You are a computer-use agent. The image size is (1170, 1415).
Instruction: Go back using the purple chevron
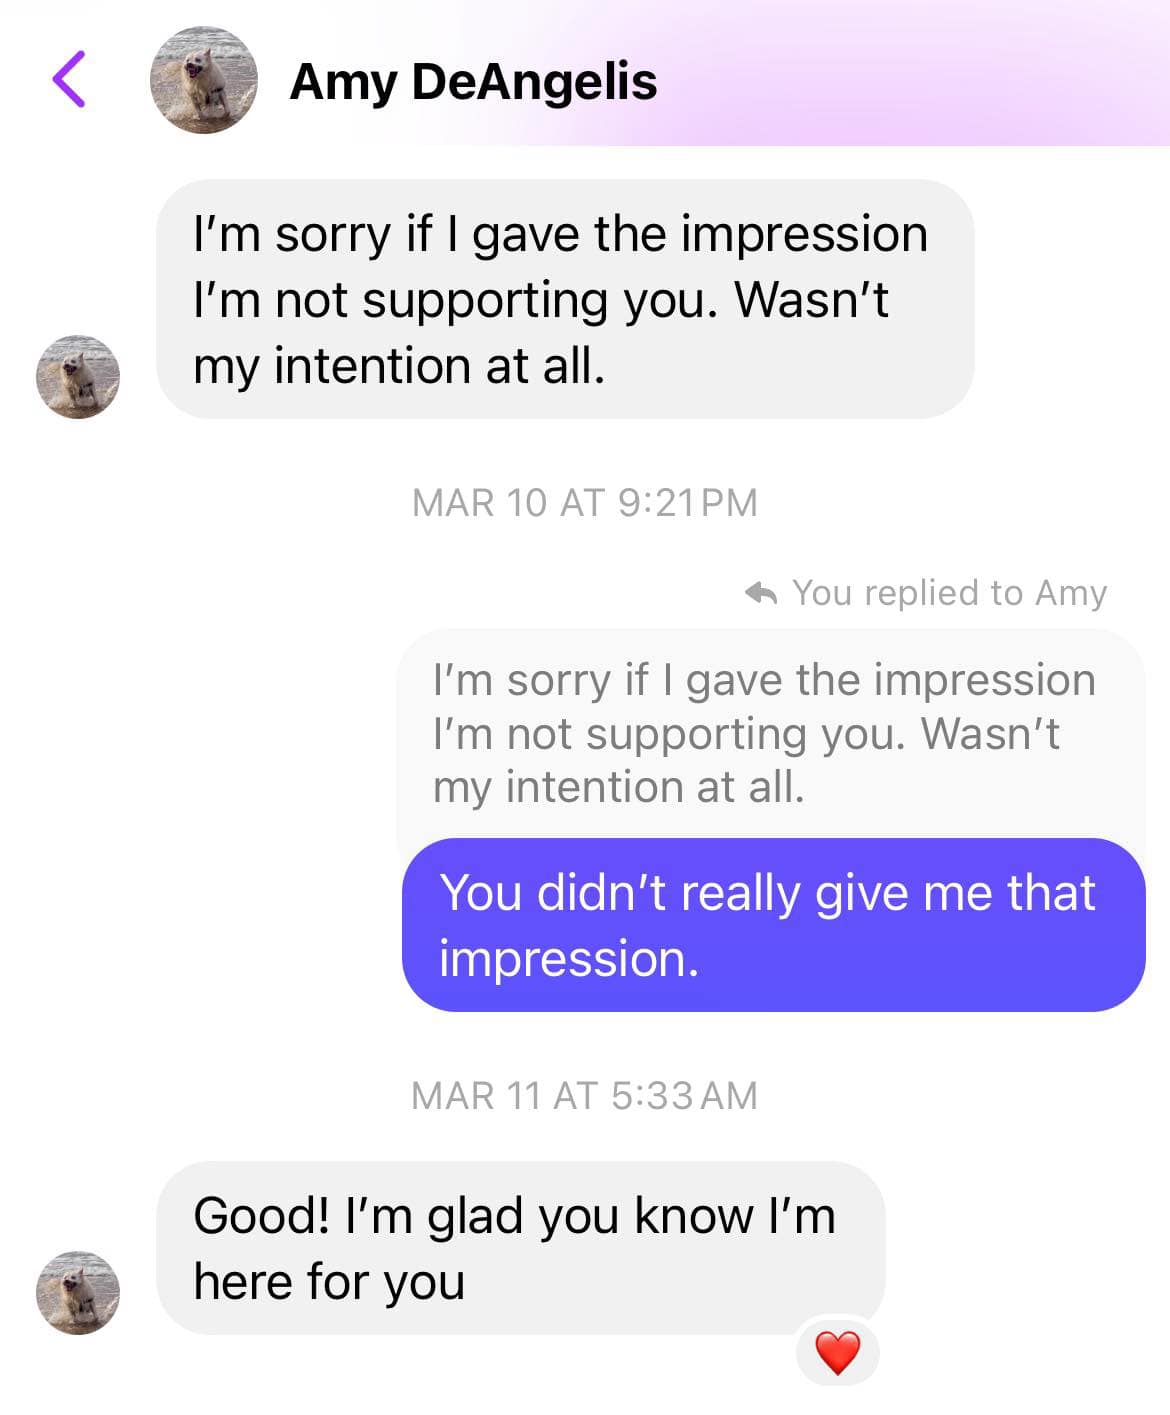pyautogui.click(x=69, y=79)
